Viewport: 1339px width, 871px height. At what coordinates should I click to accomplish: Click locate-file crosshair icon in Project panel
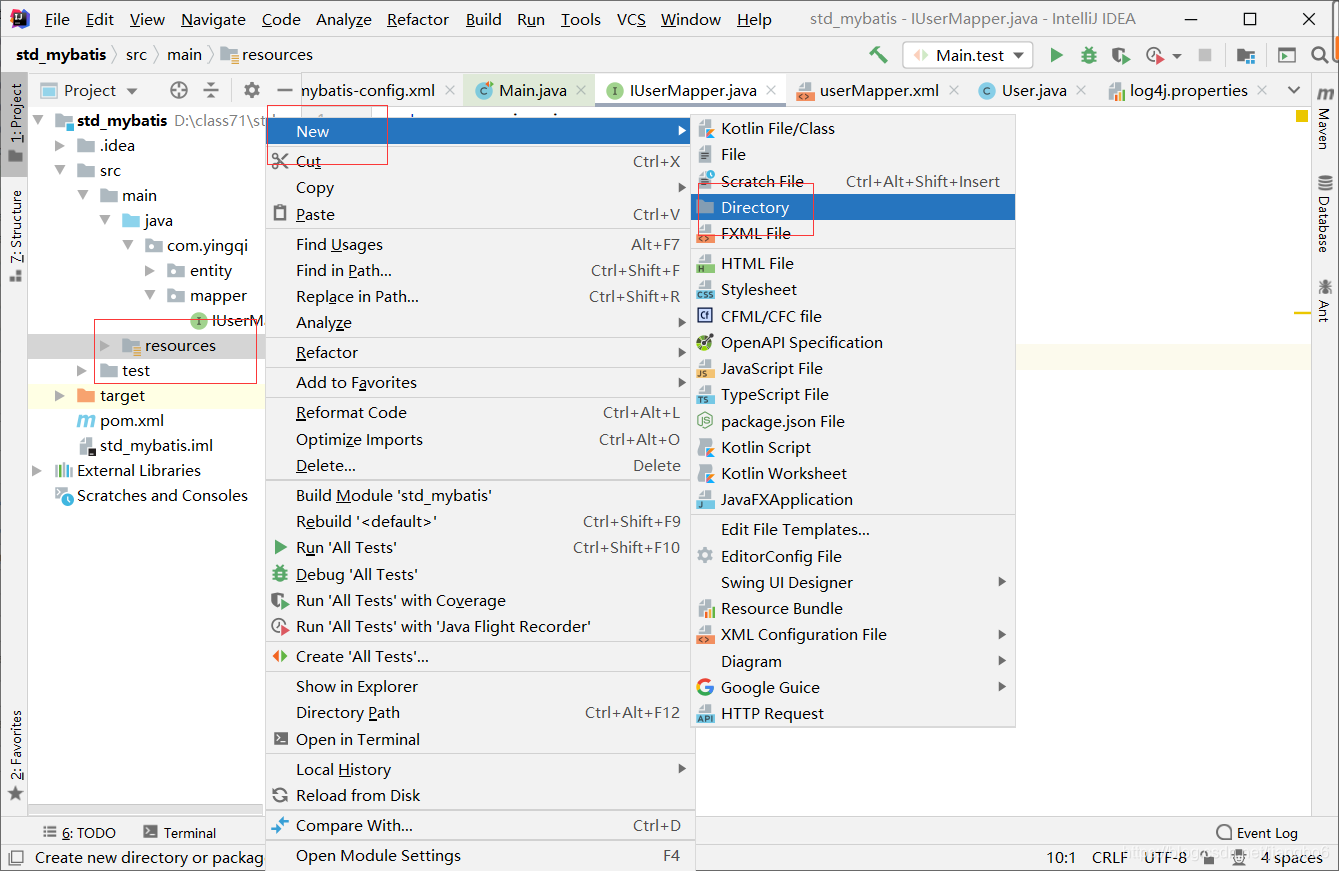coord(179,90)
